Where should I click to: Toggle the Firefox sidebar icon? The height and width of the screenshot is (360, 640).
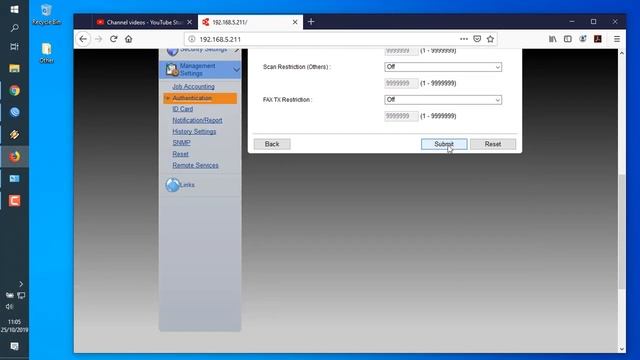click(x=568, y=39)
